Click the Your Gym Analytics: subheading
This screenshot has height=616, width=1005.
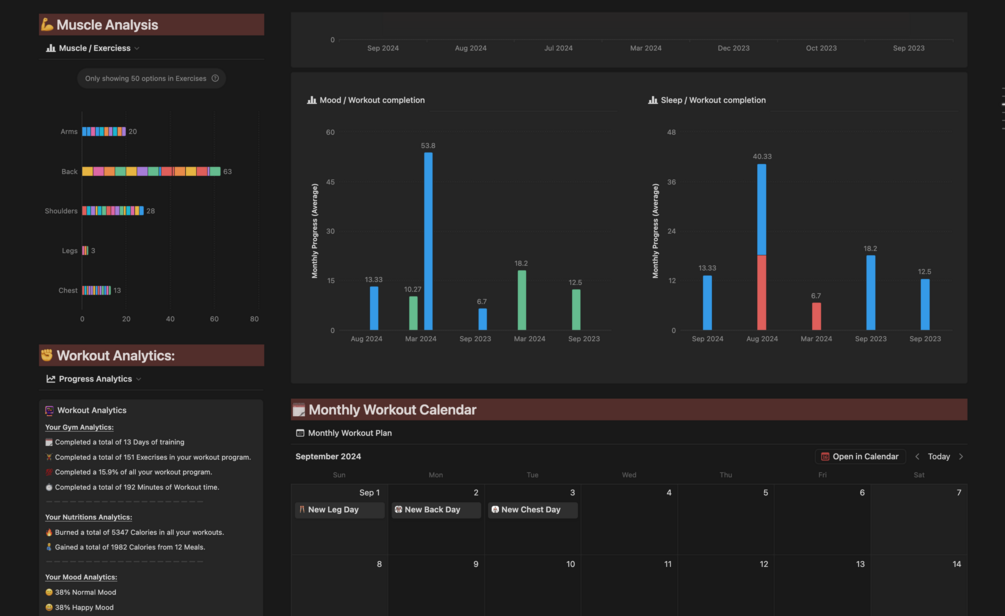point(79,427)
